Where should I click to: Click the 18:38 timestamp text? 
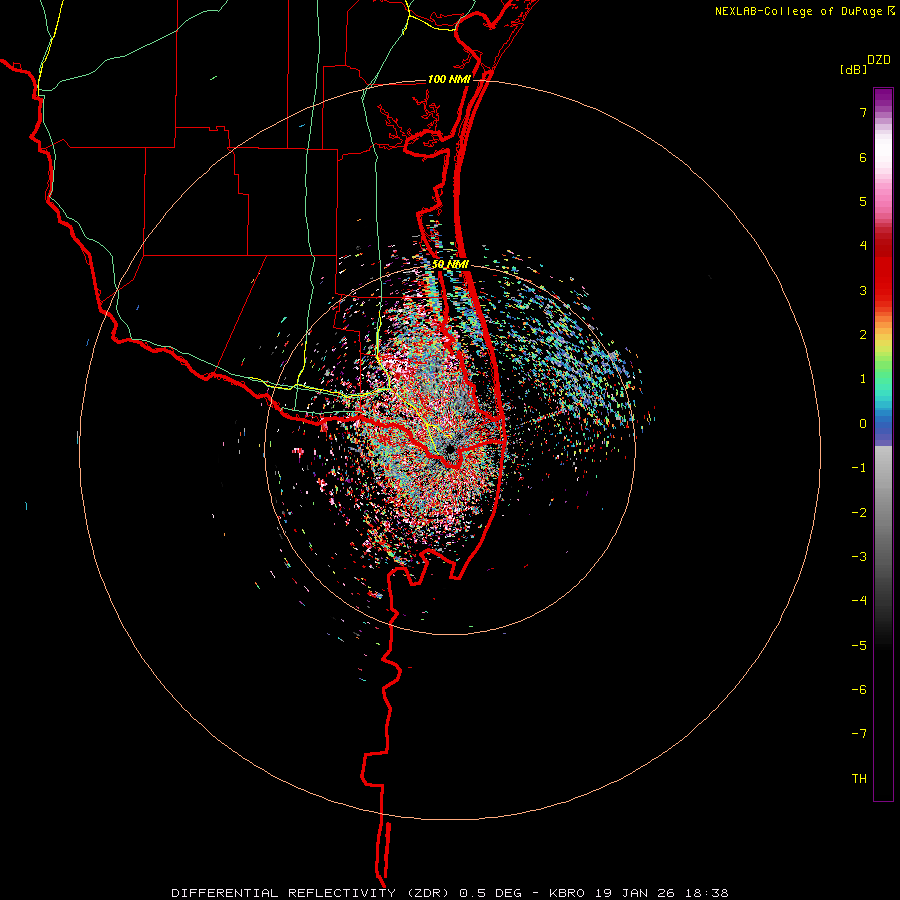707,893
